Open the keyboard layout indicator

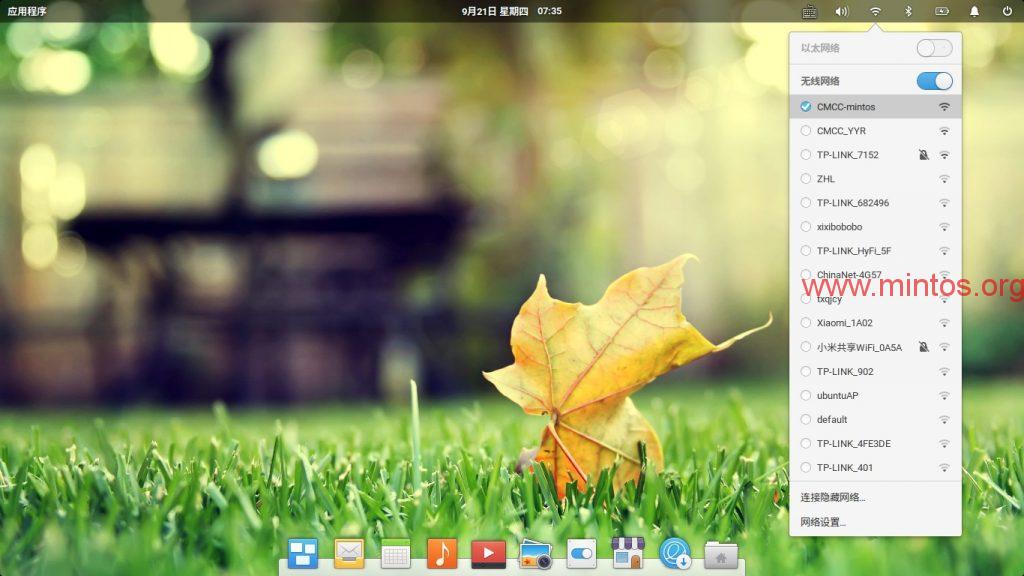click(x=809, y=11)
